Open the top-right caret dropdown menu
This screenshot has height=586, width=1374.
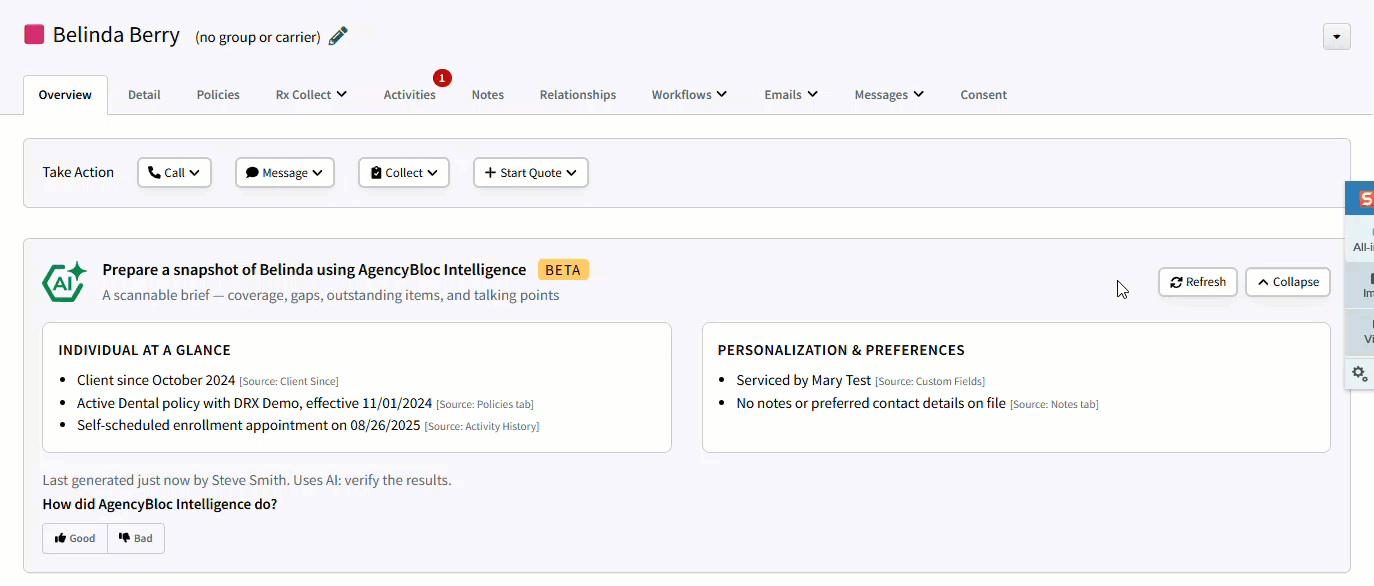point(1336,37)
